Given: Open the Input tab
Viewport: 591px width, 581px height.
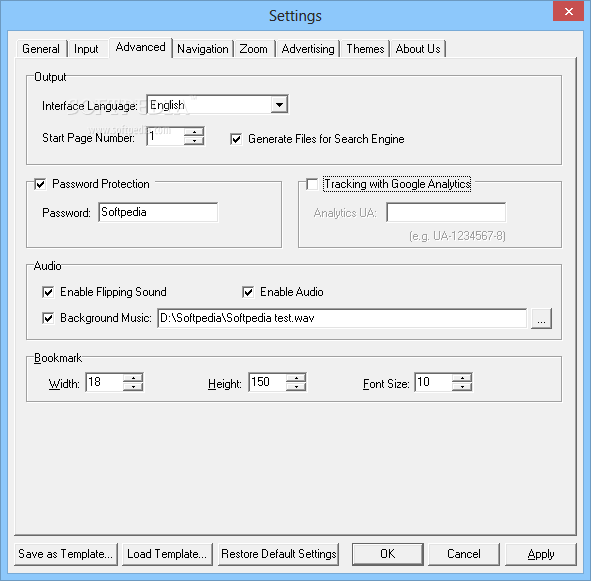Looking at the screenshot, I should [x=87, y=49].
